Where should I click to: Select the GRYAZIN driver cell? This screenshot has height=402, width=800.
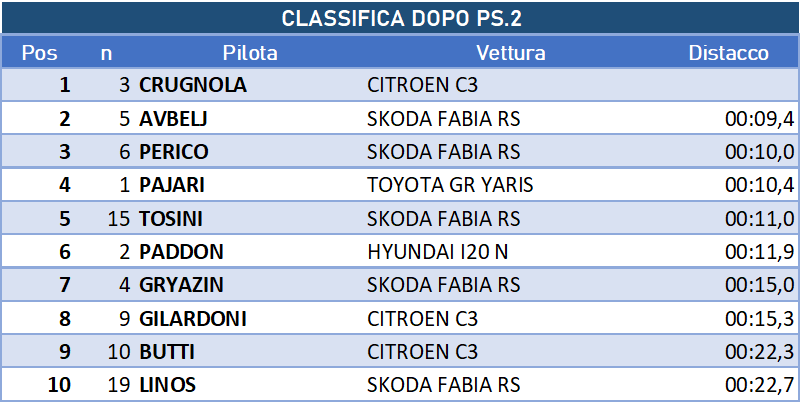pyautogui.click(x=181, y=285)
